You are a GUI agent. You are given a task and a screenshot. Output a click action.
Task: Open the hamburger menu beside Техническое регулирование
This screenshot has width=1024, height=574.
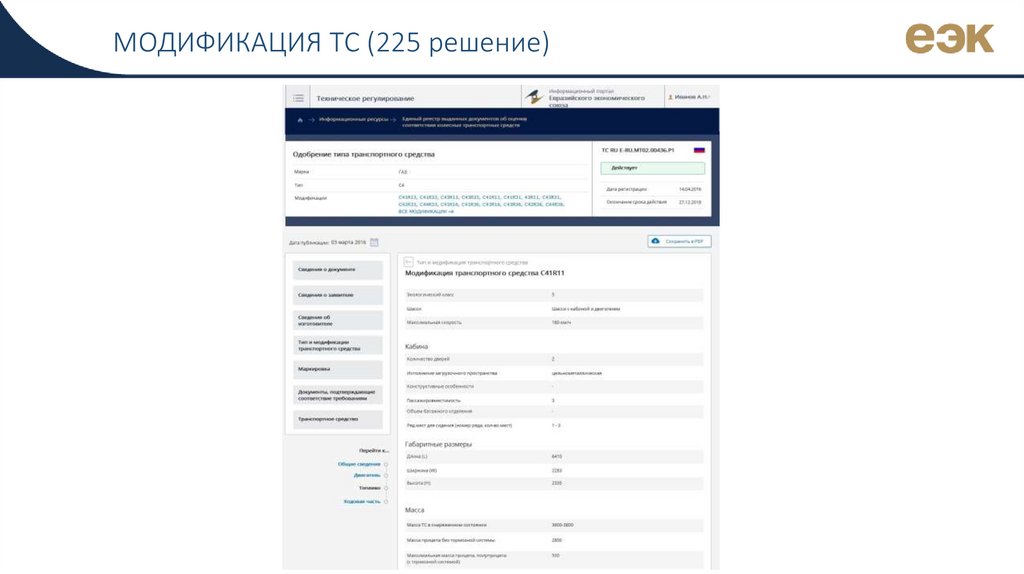[x=298, y=98]
